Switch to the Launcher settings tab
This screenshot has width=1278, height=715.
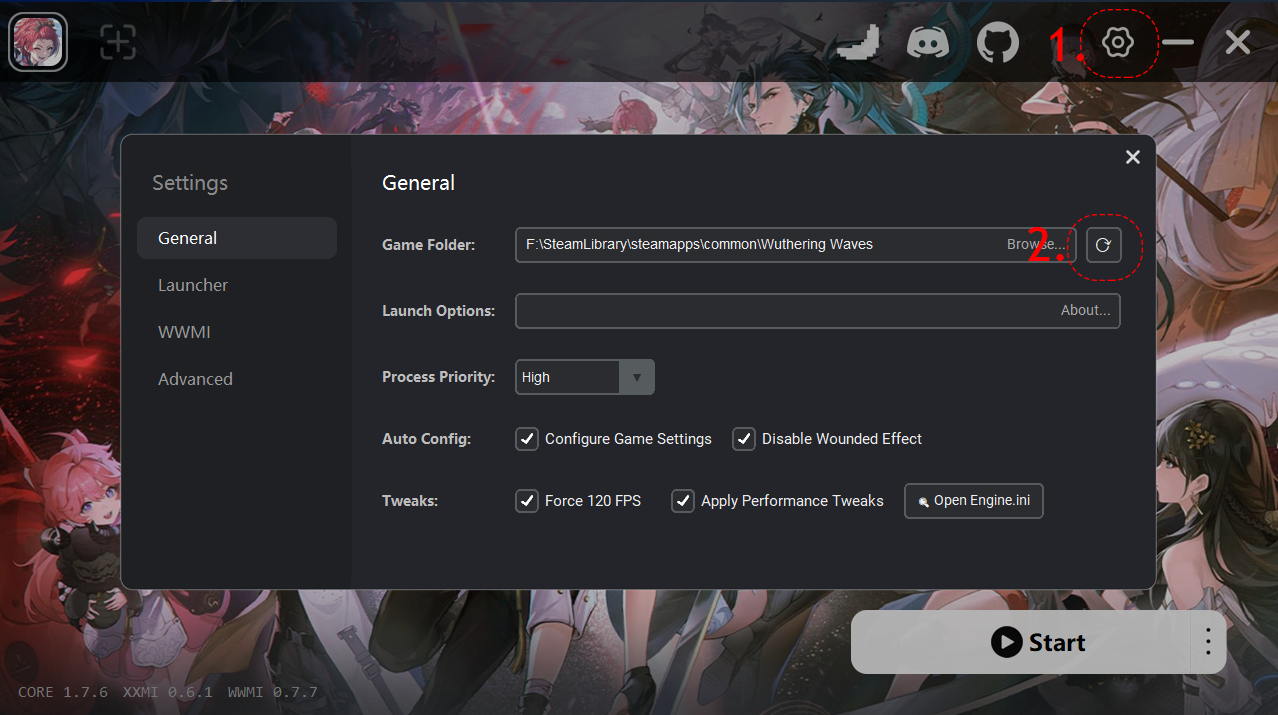tap(237, 285)
